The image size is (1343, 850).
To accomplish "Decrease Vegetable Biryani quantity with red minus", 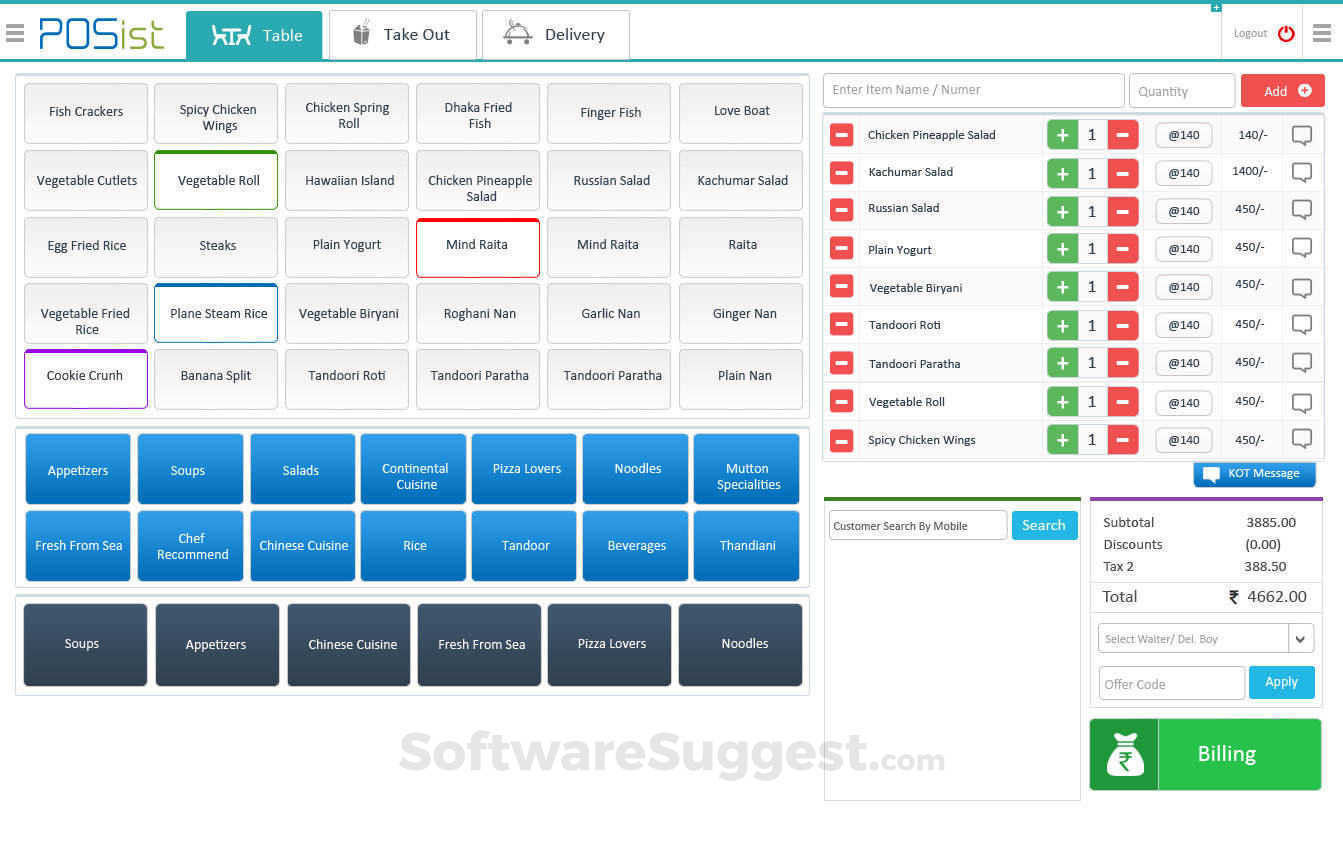I will tap(1122, 287).
